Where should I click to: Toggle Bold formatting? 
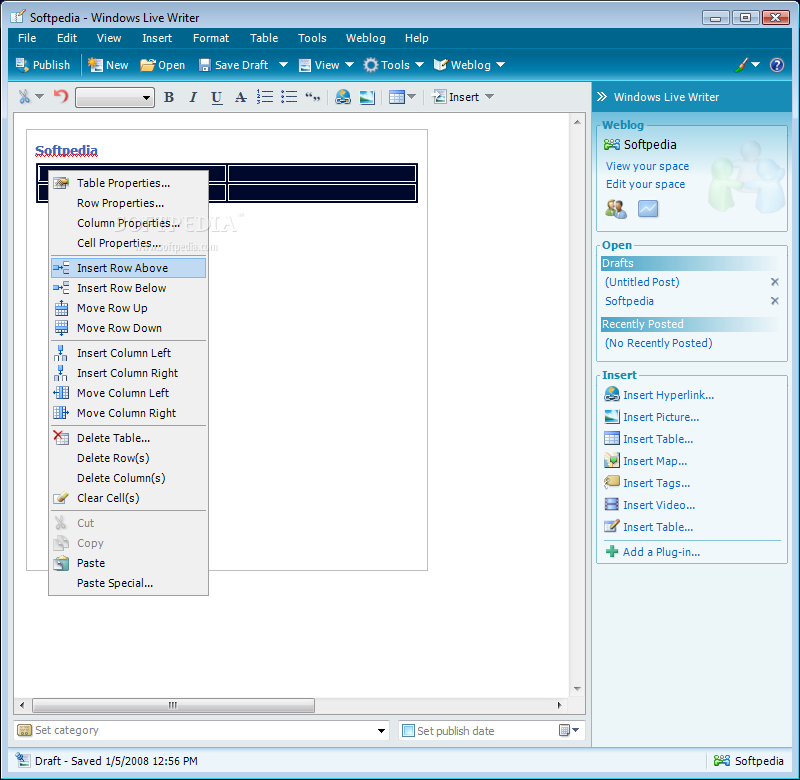coord(169,97)
